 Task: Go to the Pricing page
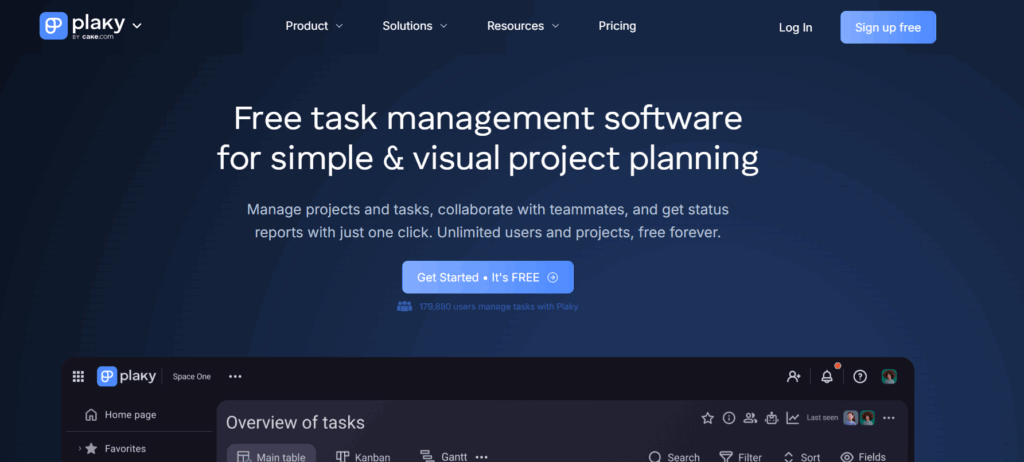[617, 26]
